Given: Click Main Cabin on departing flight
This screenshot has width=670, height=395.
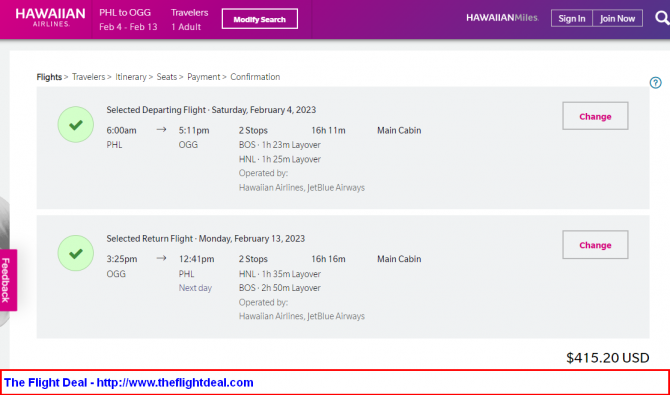Looking at the screenshot, I should pyautogui.click(x=399, y=130).
